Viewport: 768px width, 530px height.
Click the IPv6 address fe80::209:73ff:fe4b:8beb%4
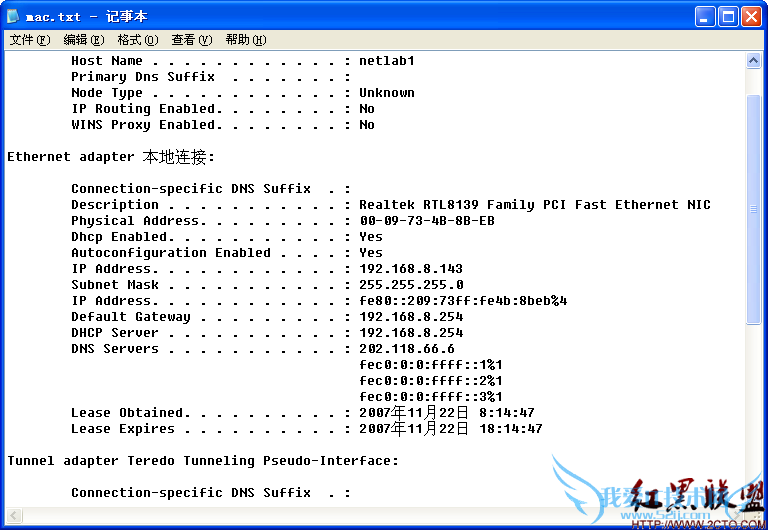click(x=463, y=301)
